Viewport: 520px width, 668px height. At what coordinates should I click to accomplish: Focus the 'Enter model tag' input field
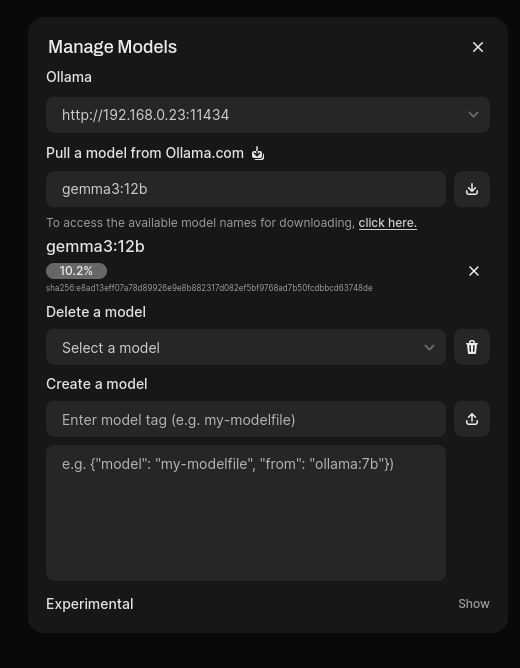point(246,419)
